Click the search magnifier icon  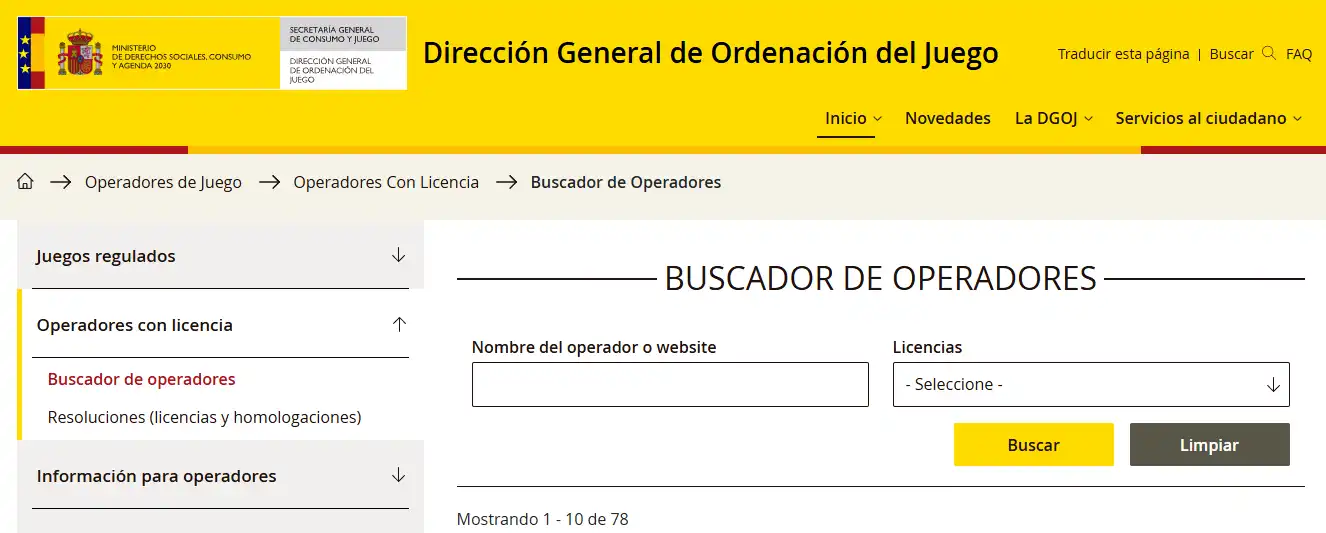(1269, 53)
